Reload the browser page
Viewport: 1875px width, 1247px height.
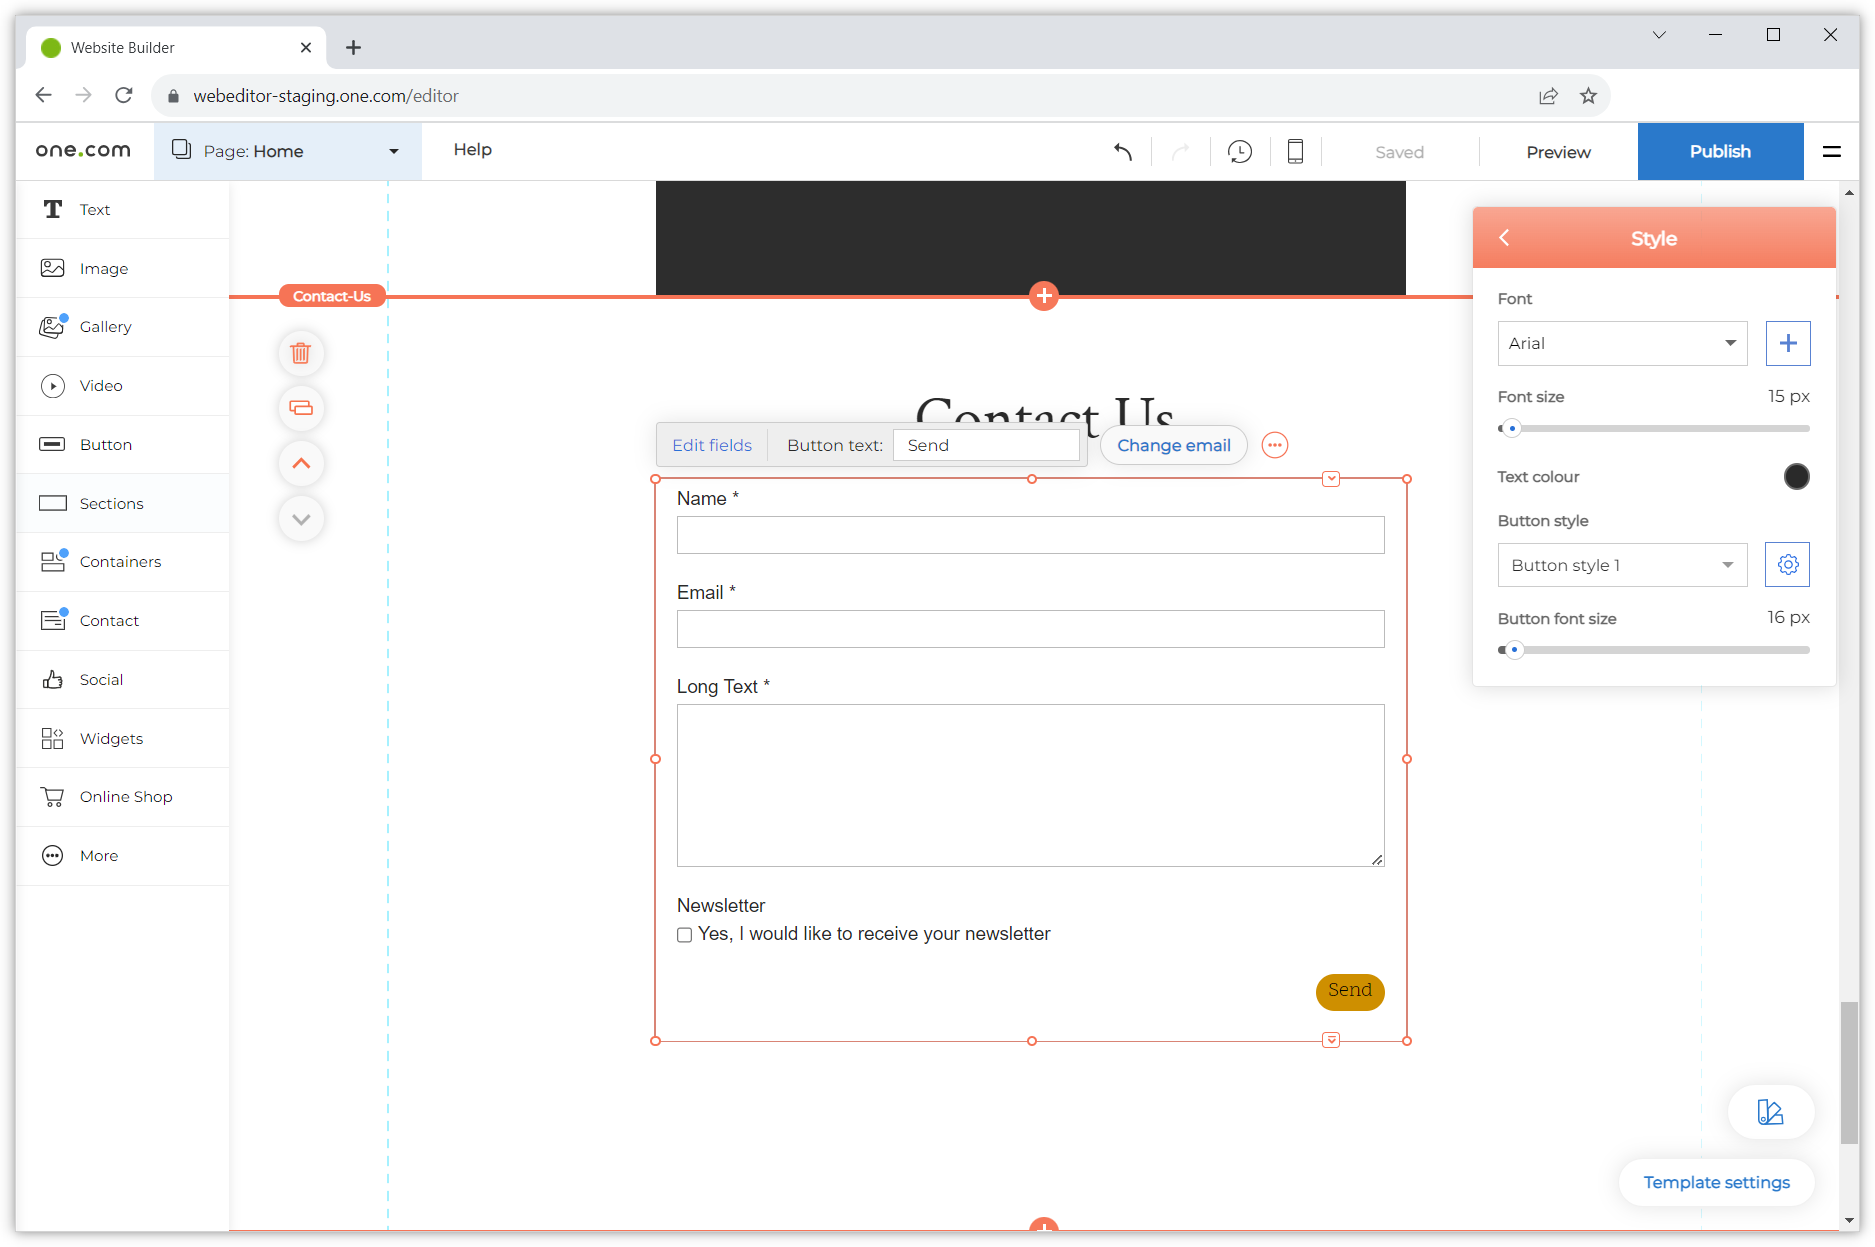pos(124,96)
